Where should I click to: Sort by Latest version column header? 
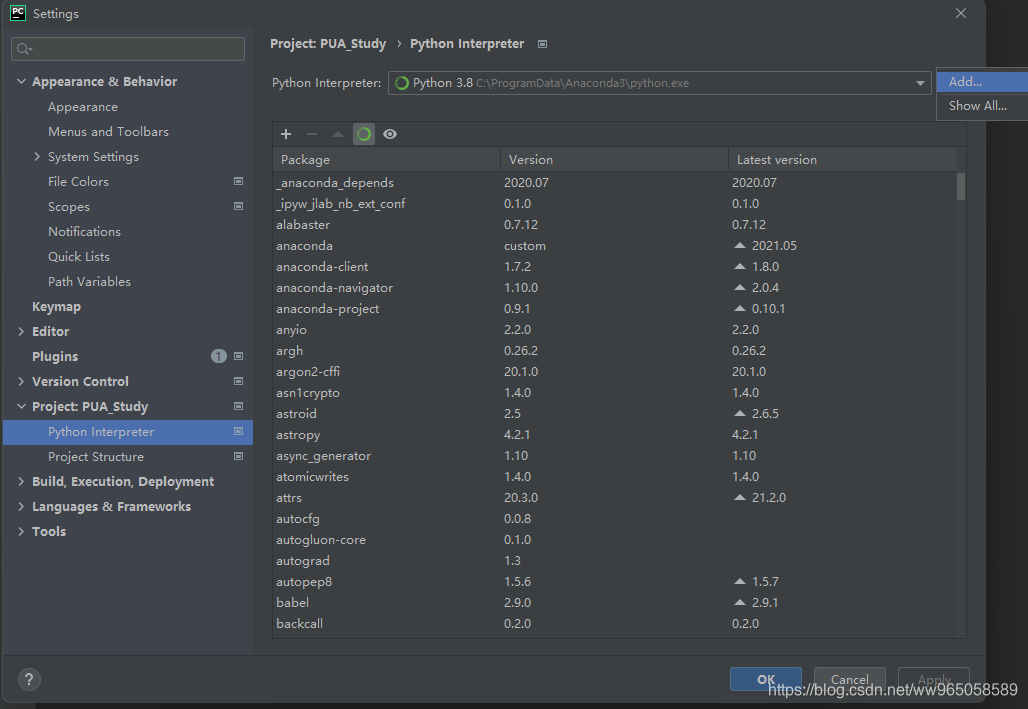tap(842, 159)
